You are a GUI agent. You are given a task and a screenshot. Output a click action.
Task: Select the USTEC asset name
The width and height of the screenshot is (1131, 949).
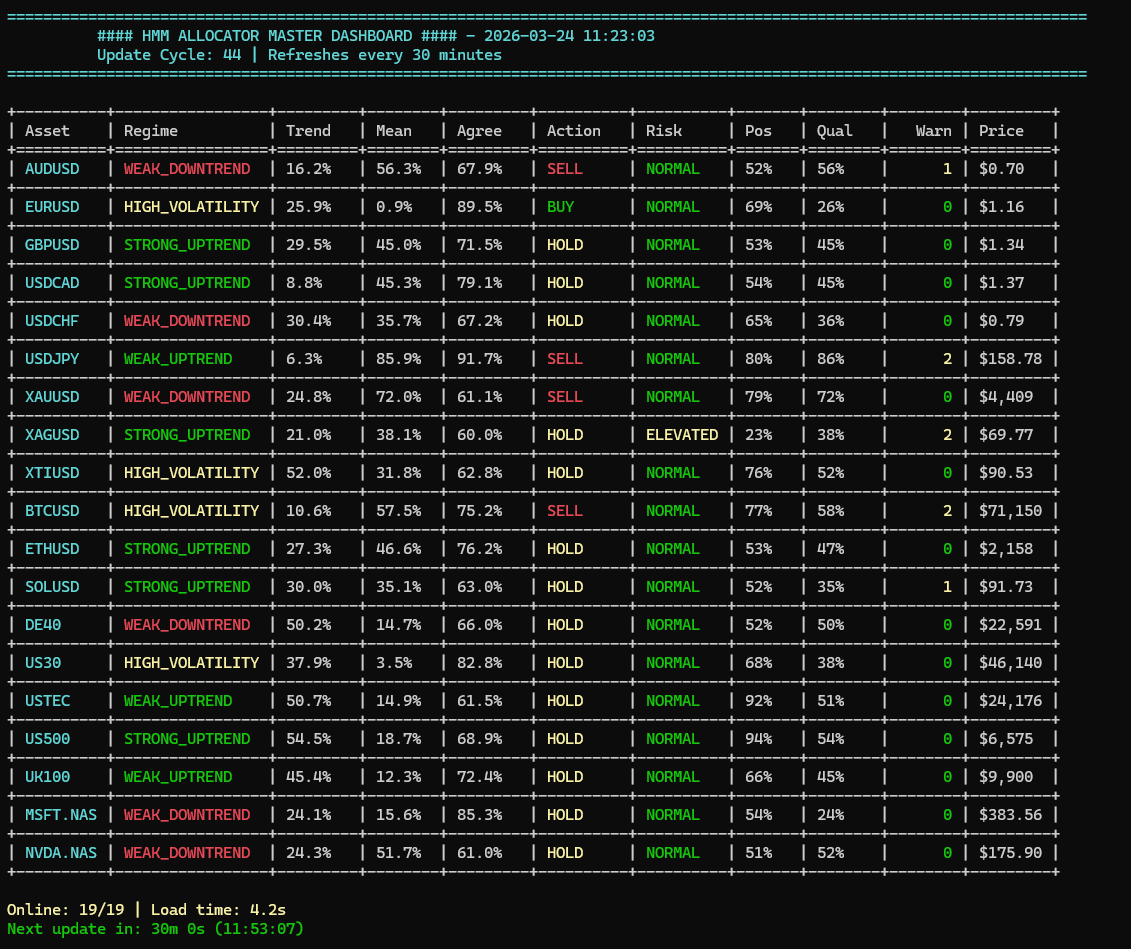(48, 701)
